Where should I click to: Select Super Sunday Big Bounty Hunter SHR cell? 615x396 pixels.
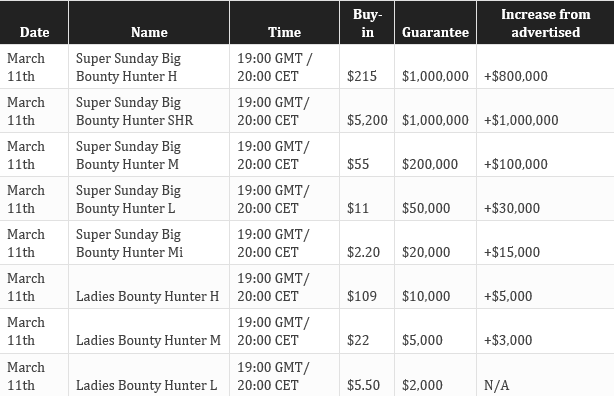coord(149,111)
